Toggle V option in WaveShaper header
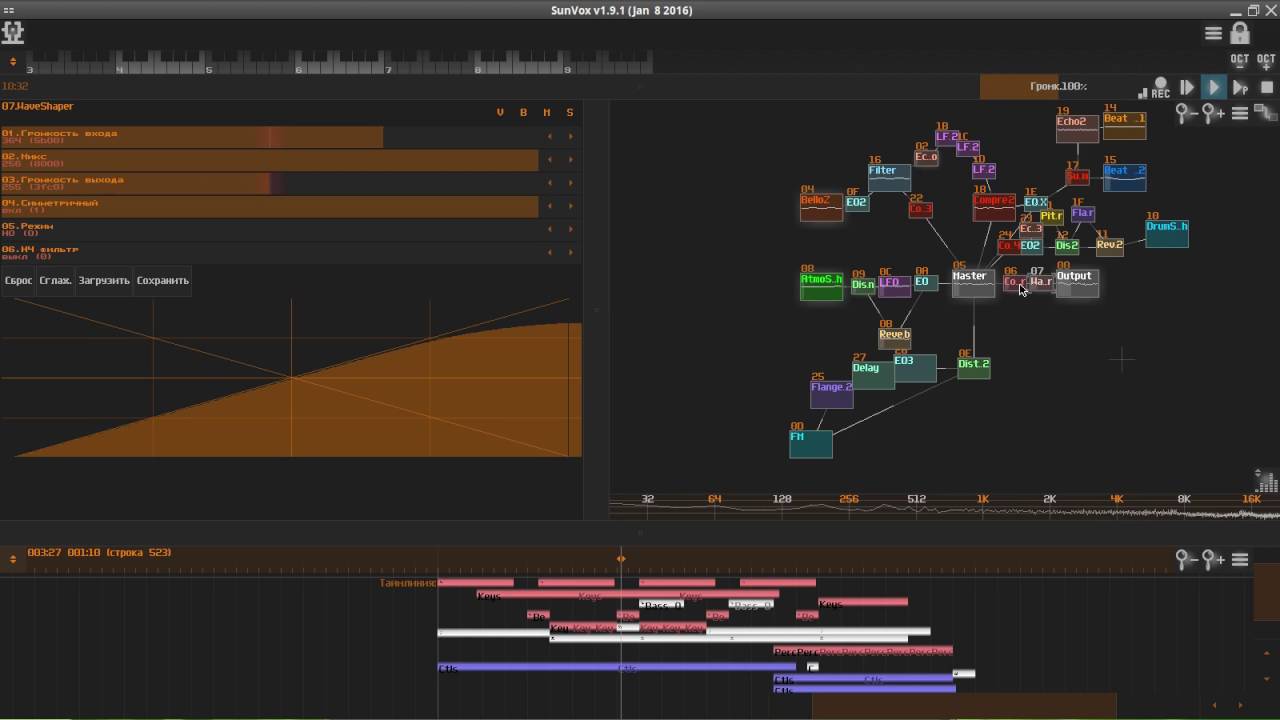Viewport: 1280px width, 720px height. click(500, 112)
